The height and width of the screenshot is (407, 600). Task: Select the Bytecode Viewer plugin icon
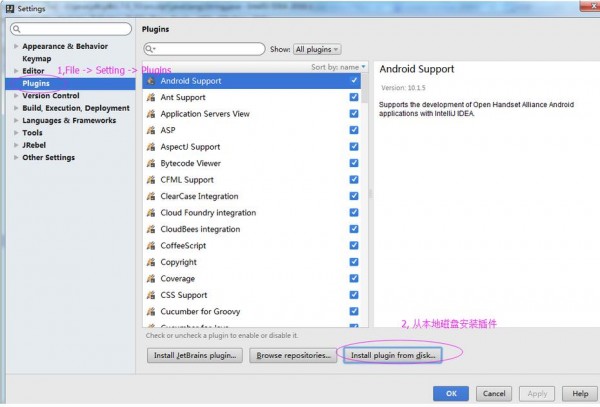pyautogui.click(x=151, y=163)
